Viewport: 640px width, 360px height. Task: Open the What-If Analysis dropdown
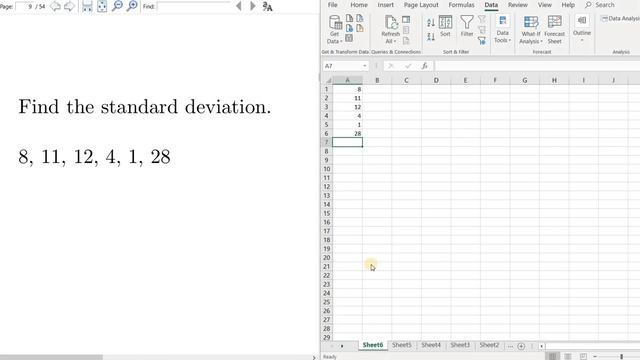[x=531, y=30]
